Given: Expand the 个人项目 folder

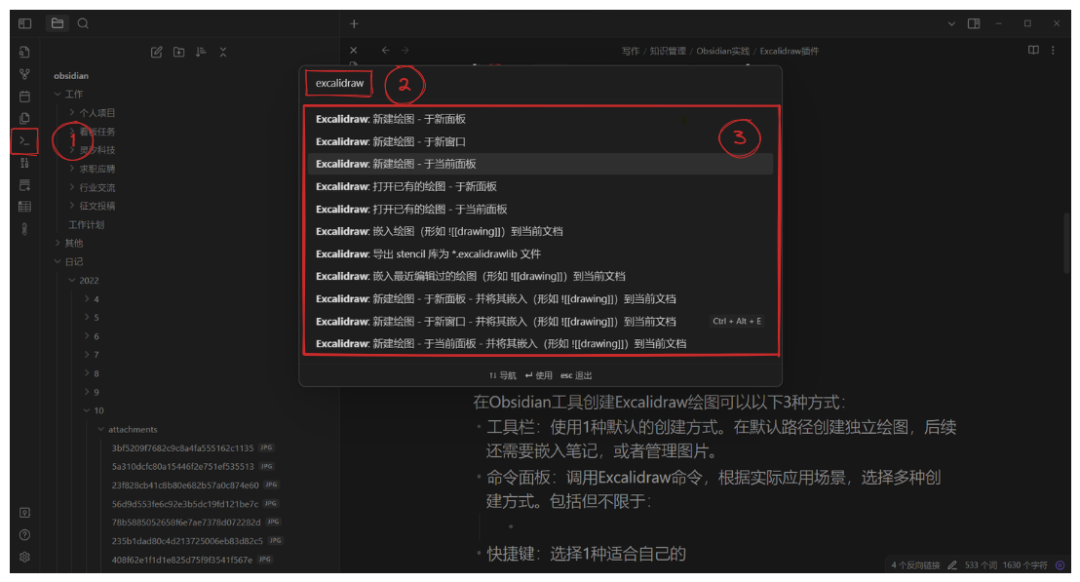Looking at the screenshot, I should (72, 112).
